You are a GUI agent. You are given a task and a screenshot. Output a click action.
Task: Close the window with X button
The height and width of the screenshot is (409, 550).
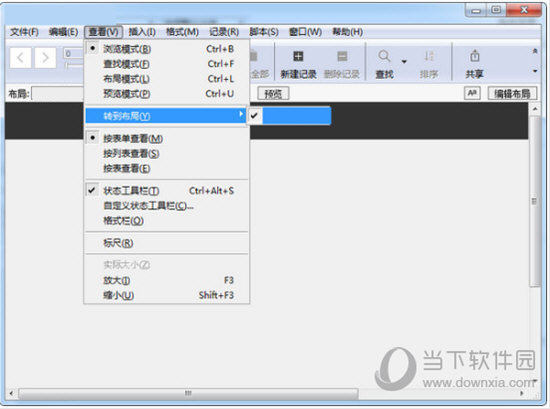(x=524, y=11)
